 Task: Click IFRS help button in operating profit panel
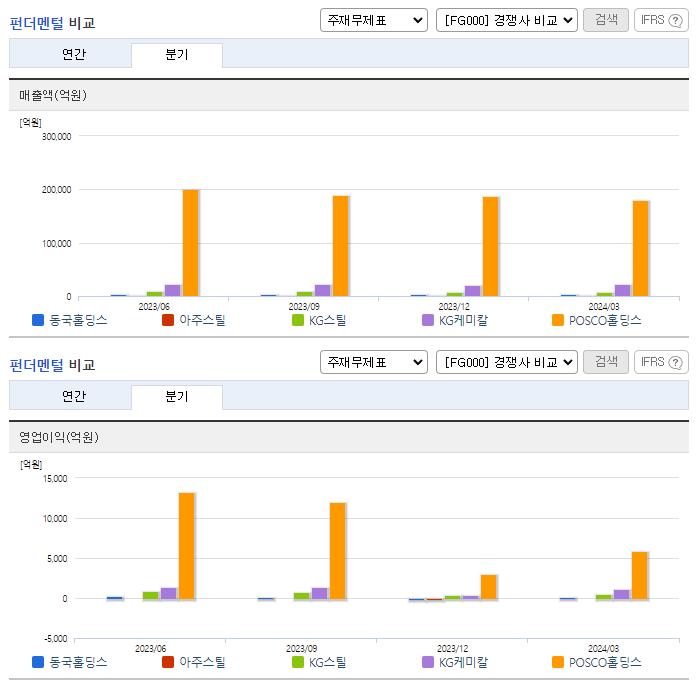point(661,362)
